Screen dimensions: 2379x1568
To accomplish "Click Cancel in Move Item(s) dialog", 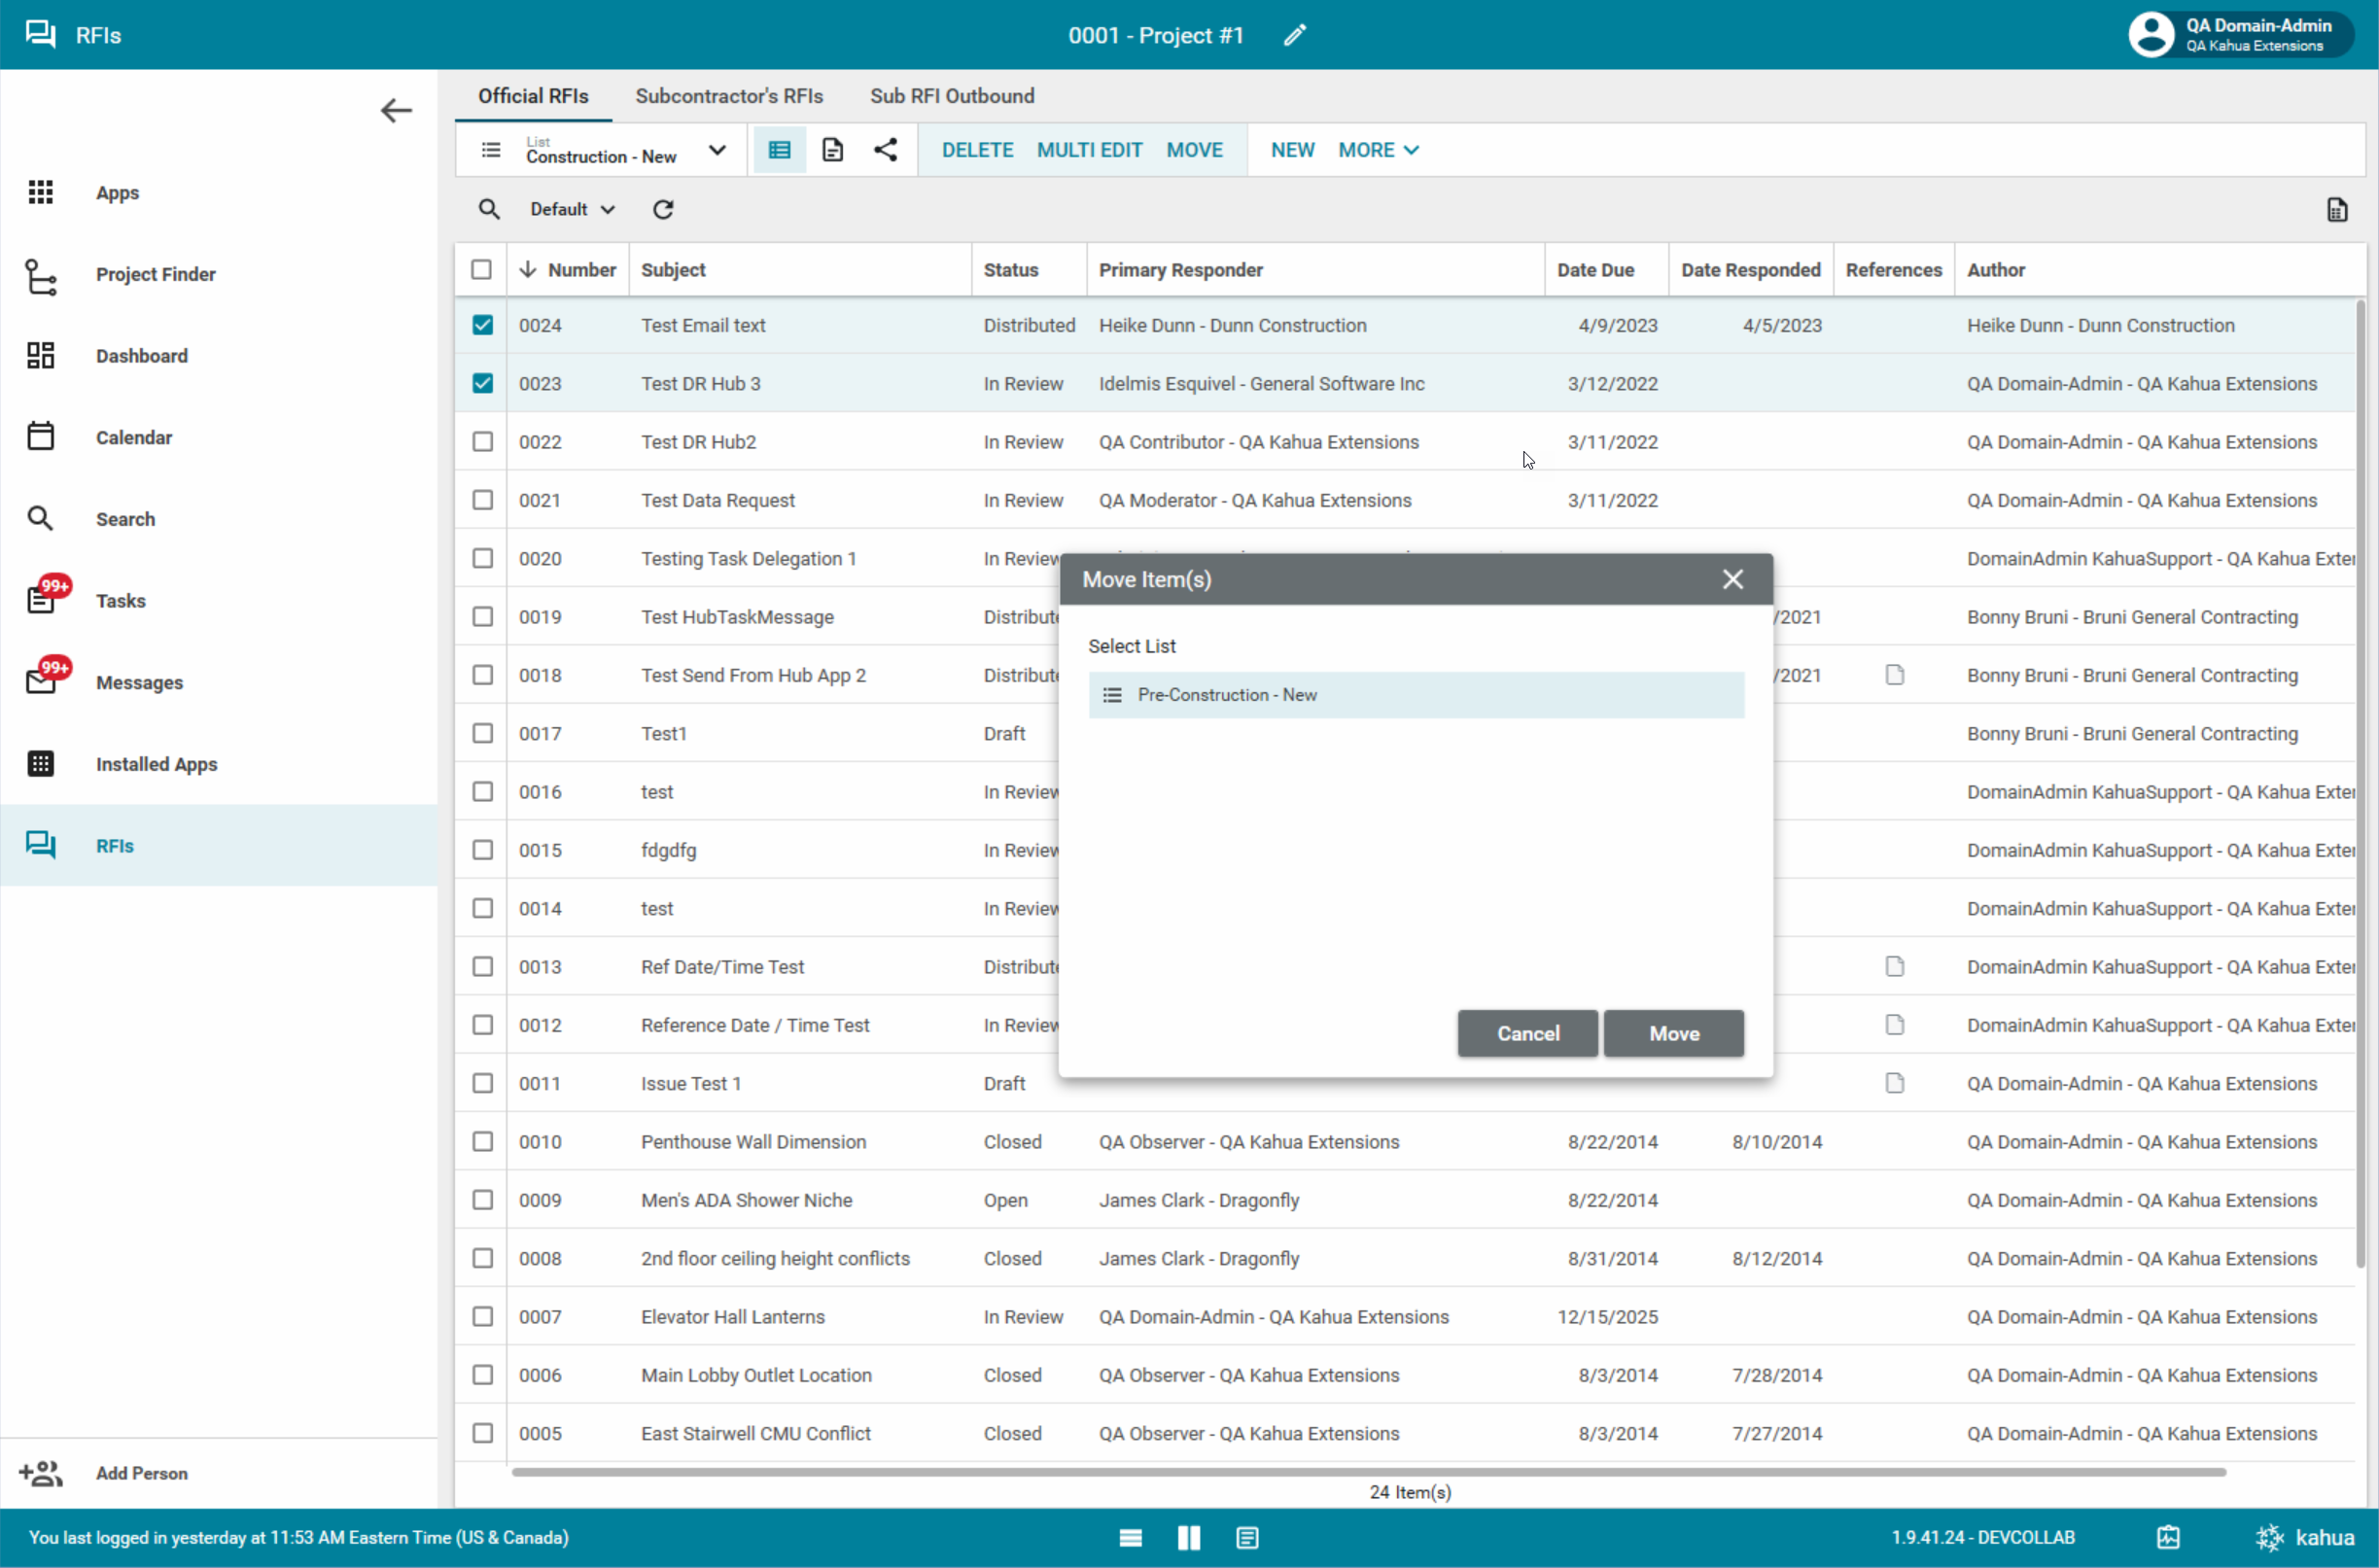I will pos(1527,1033).
